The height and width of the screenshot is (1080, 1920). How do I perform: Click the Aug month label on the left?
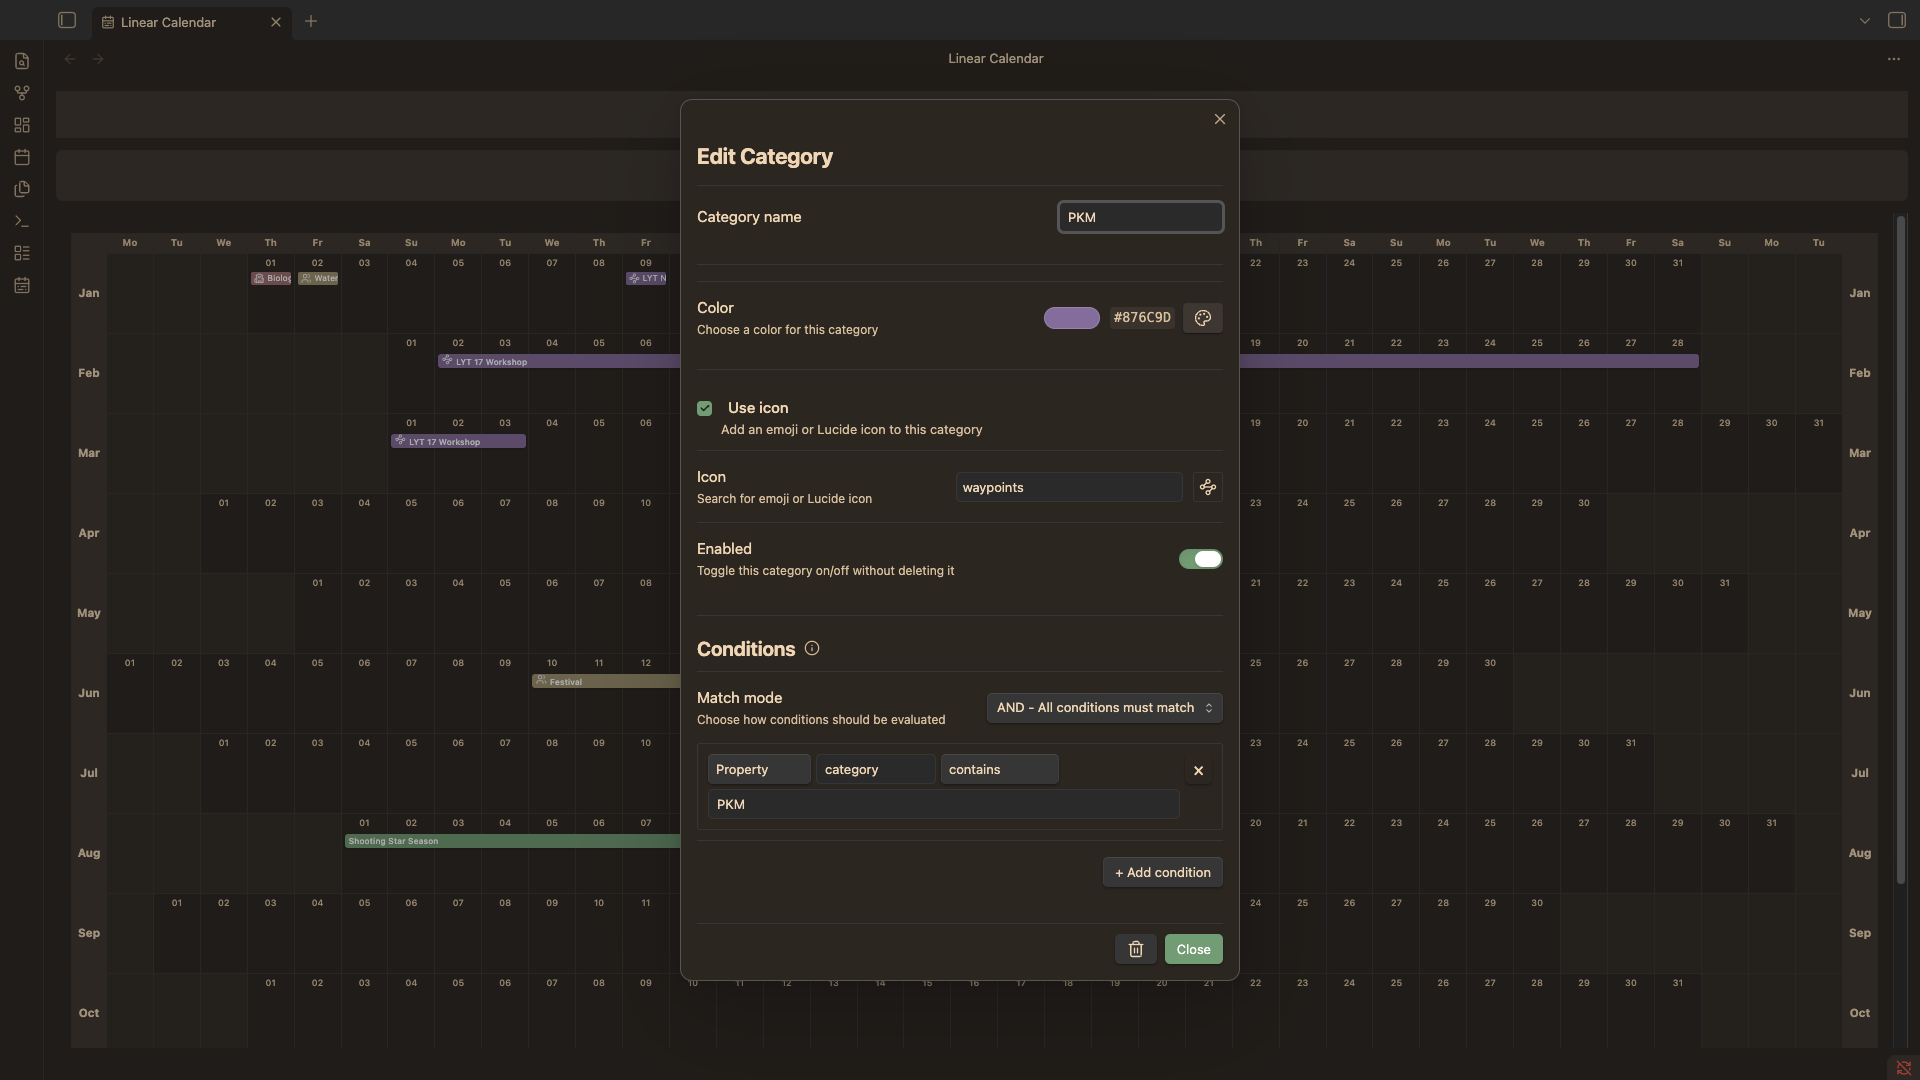(x=89, y=853)
